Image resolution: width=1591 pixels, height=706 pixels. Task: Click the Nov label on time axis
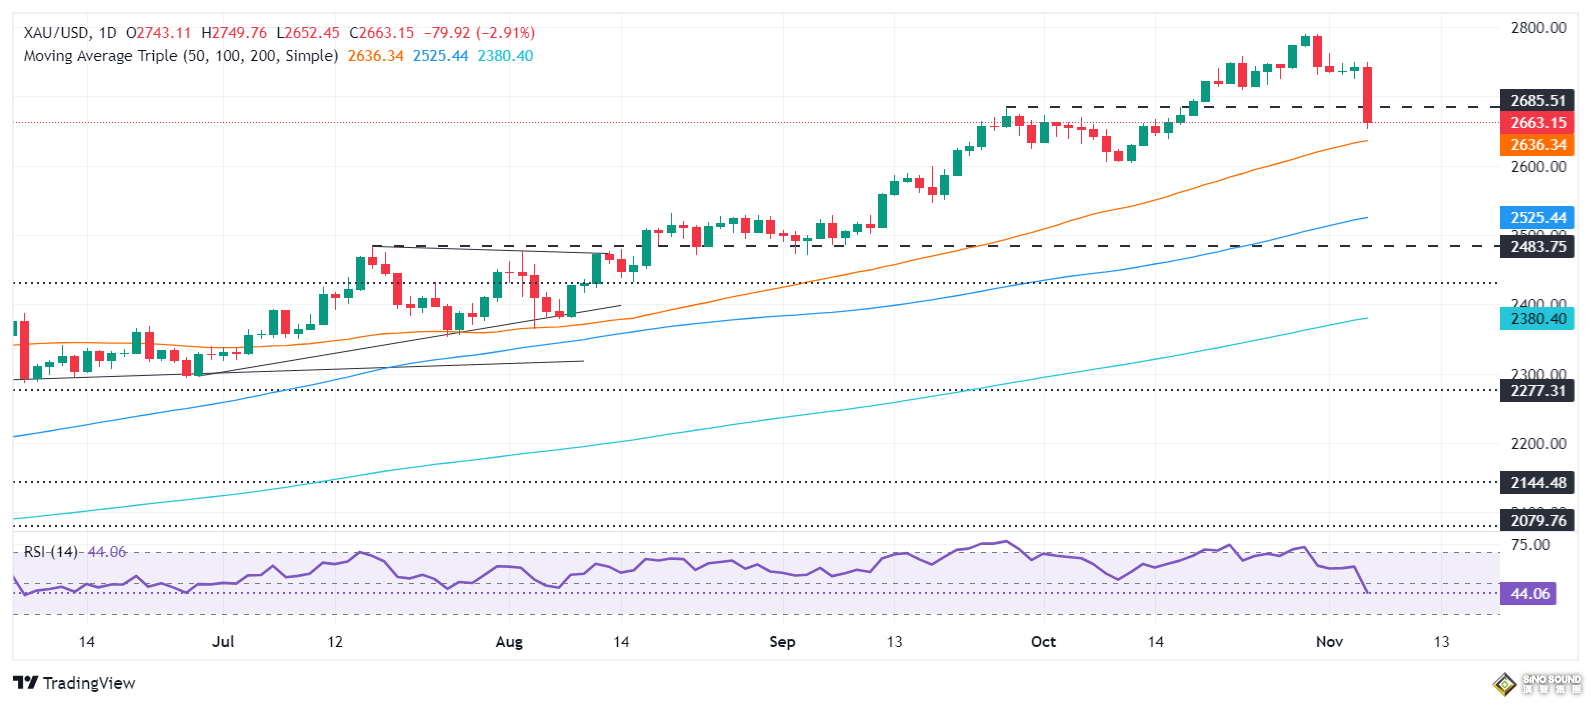pos(1329,642)
